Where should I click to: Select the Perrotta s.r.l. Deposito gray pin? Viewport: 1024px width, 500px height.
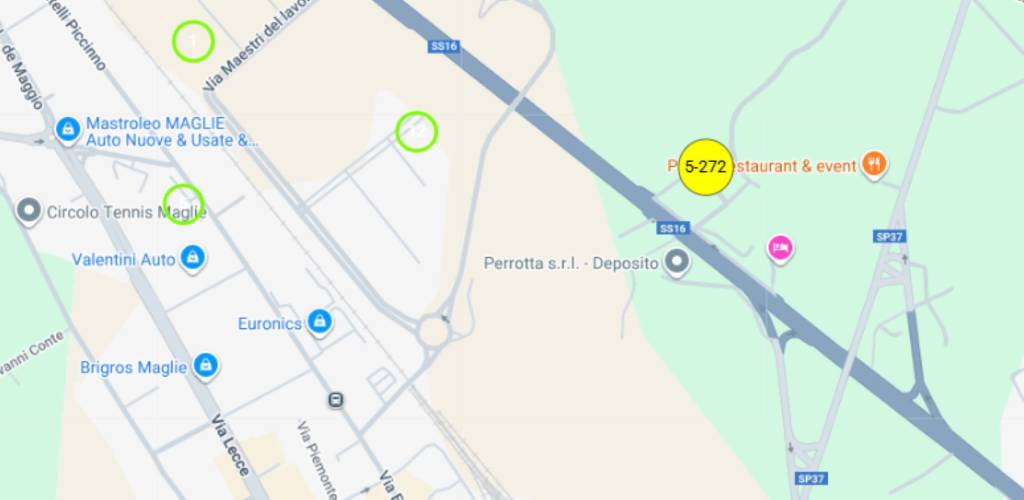[x=677, y=262]
